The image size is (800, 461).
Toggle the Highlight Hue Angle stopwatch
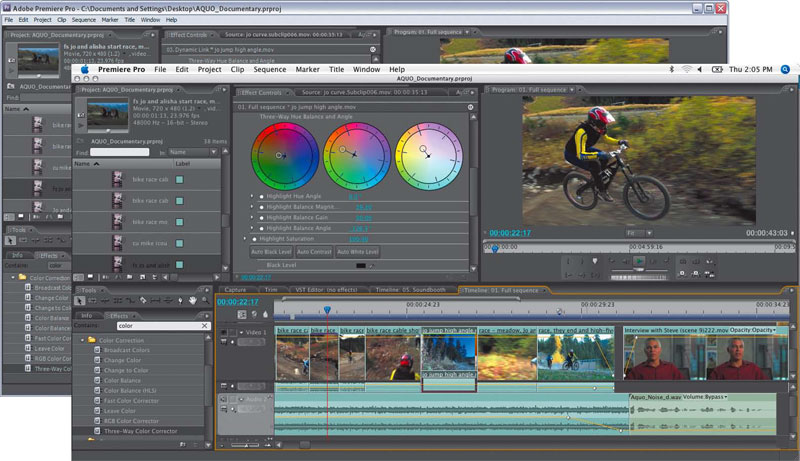(262, 197)
